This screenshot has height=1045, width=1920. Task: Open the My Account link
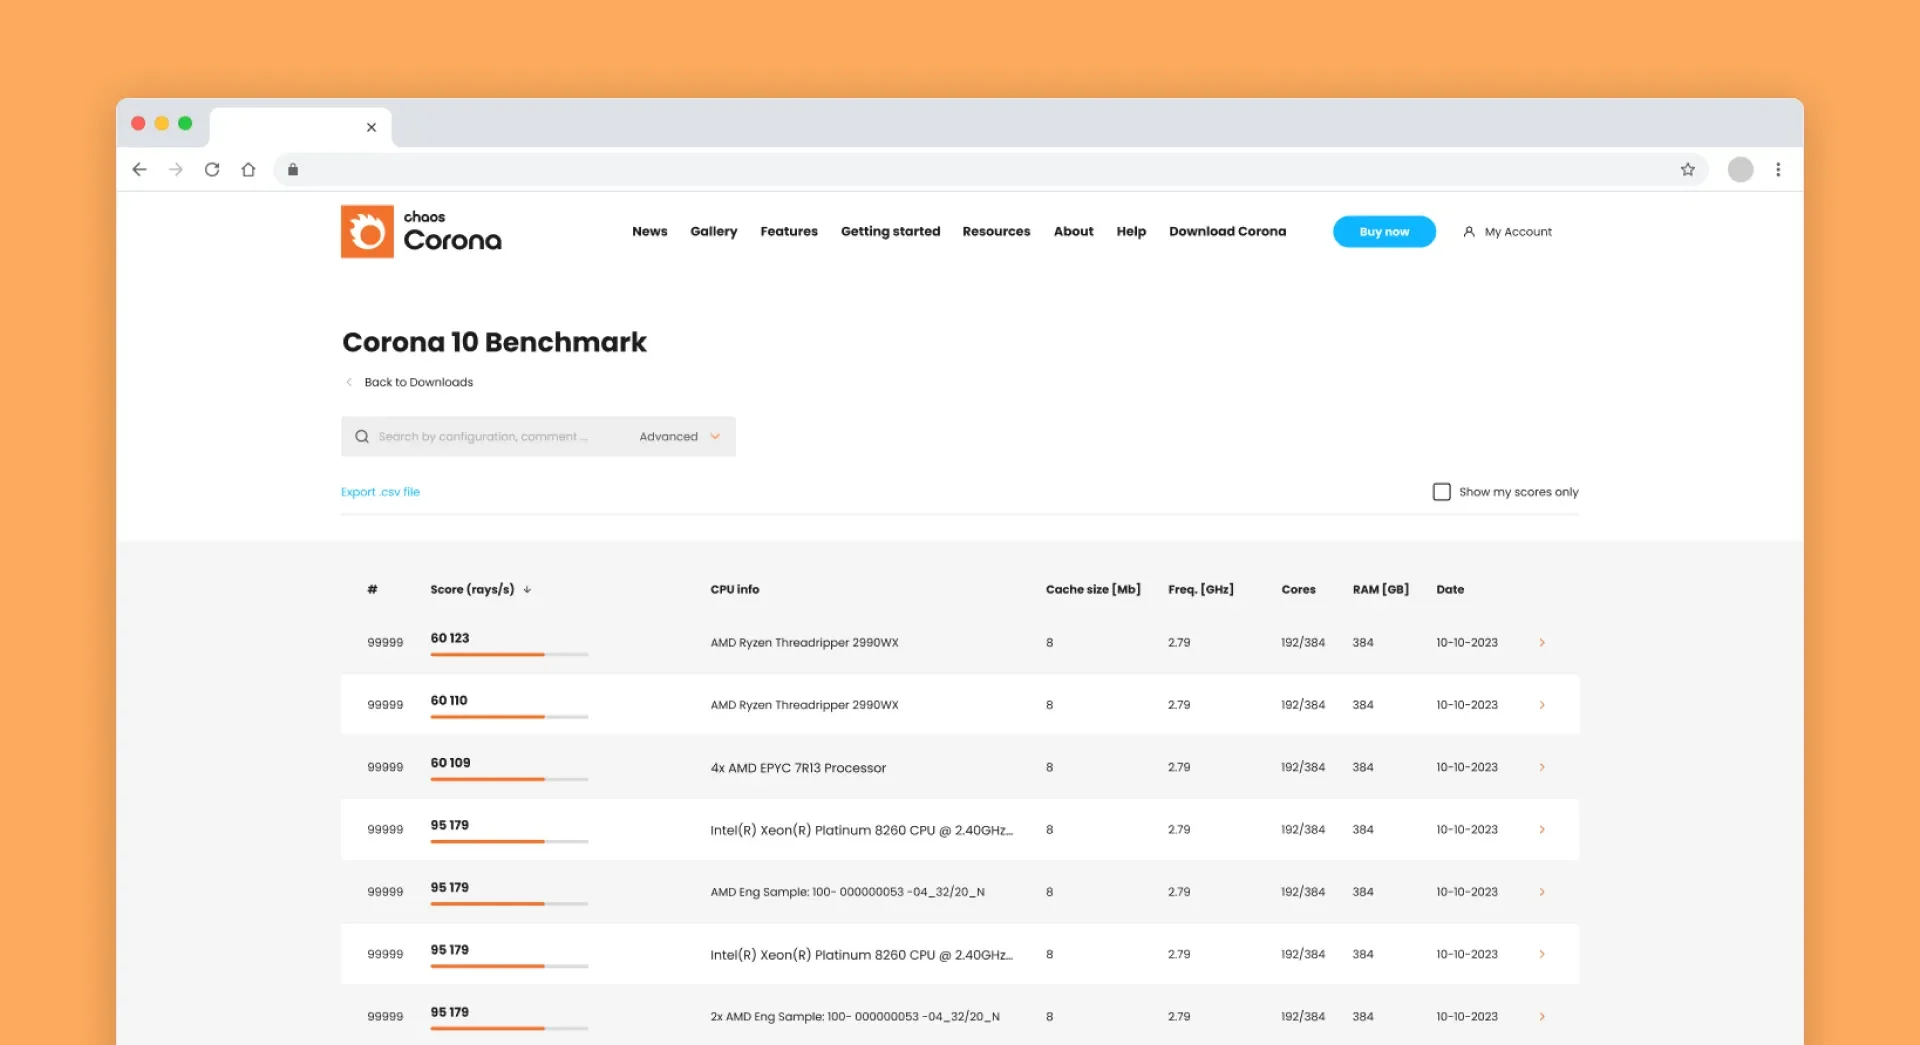(x=1518, y=232)
